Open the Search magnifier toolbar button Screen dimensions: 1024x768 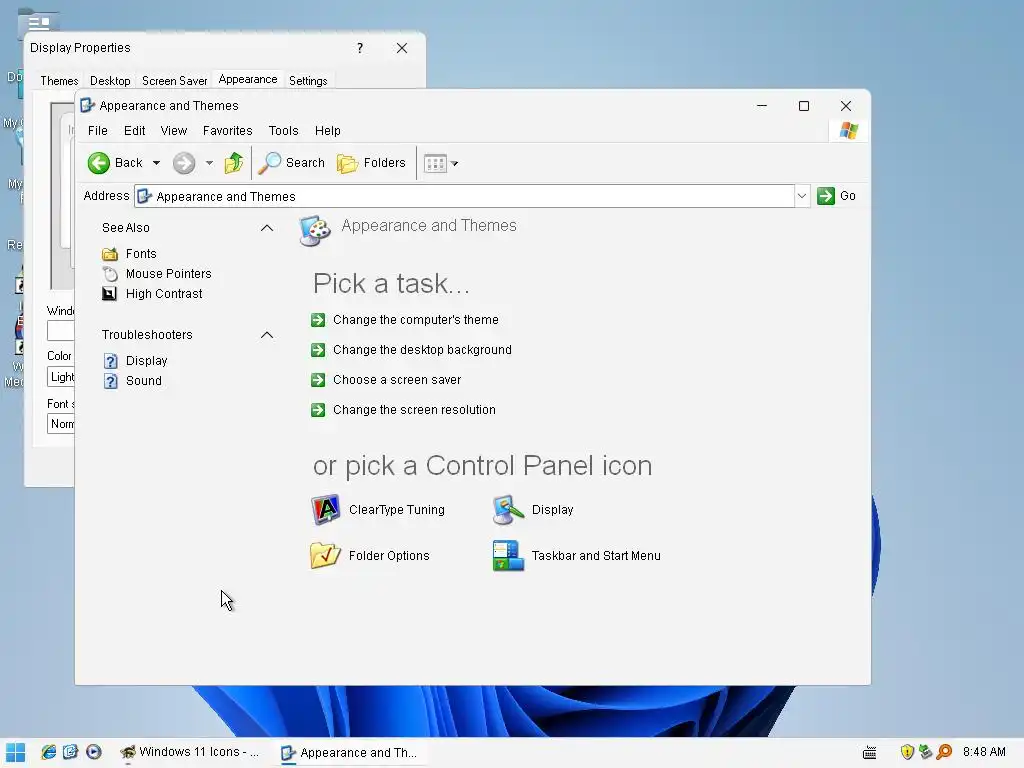(x=291, y=163)
